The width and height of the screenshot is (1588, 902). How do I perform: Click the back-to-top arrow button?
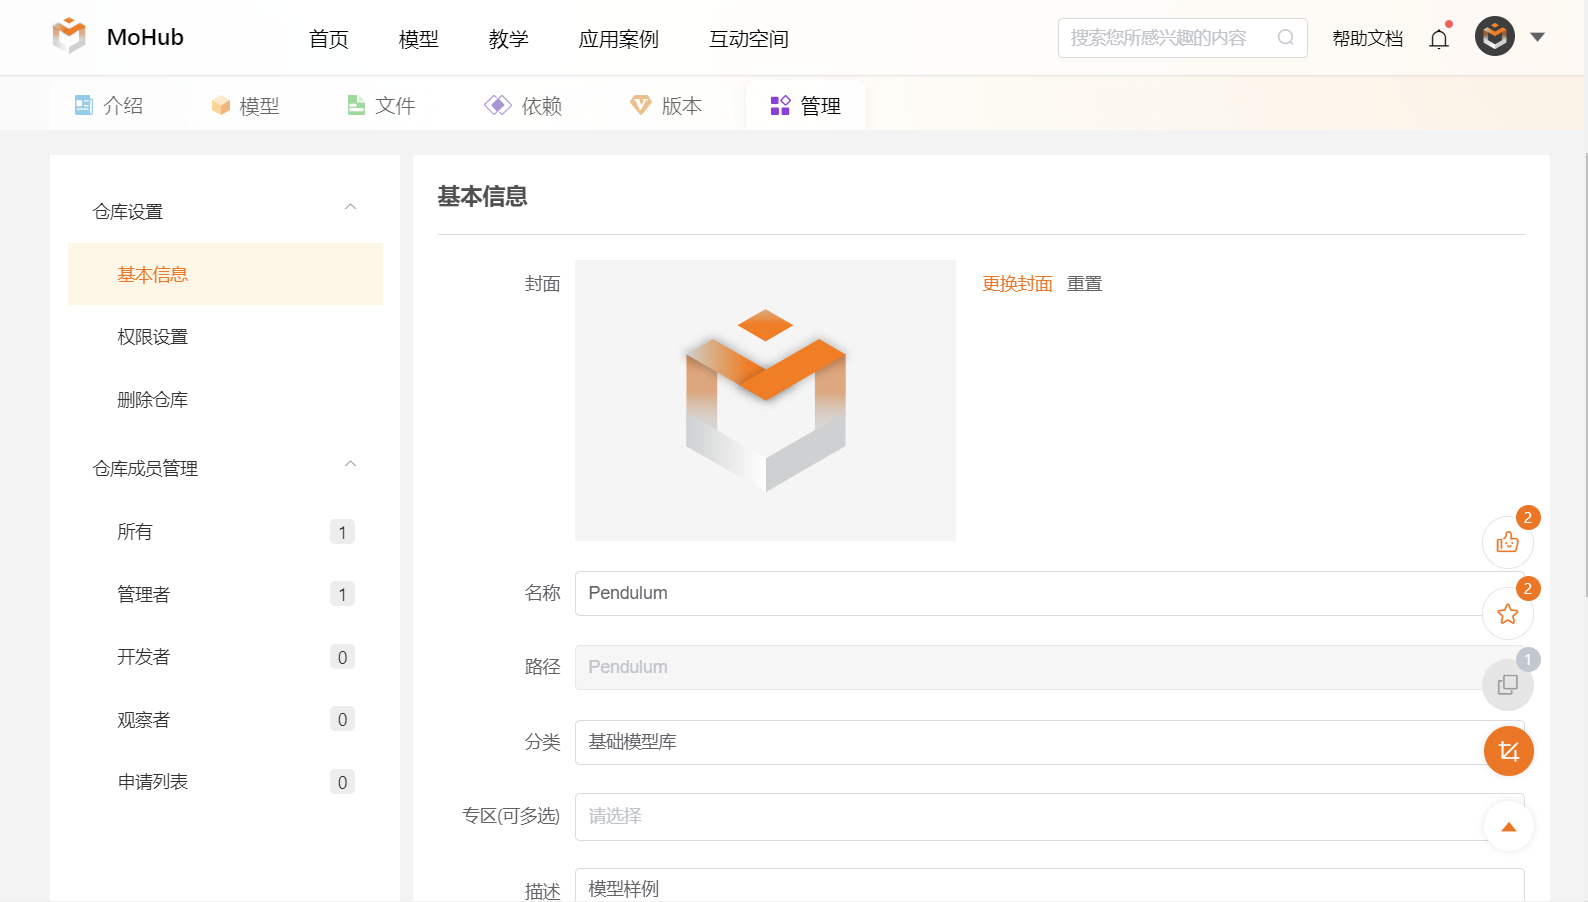click(x=1509, y=827)
